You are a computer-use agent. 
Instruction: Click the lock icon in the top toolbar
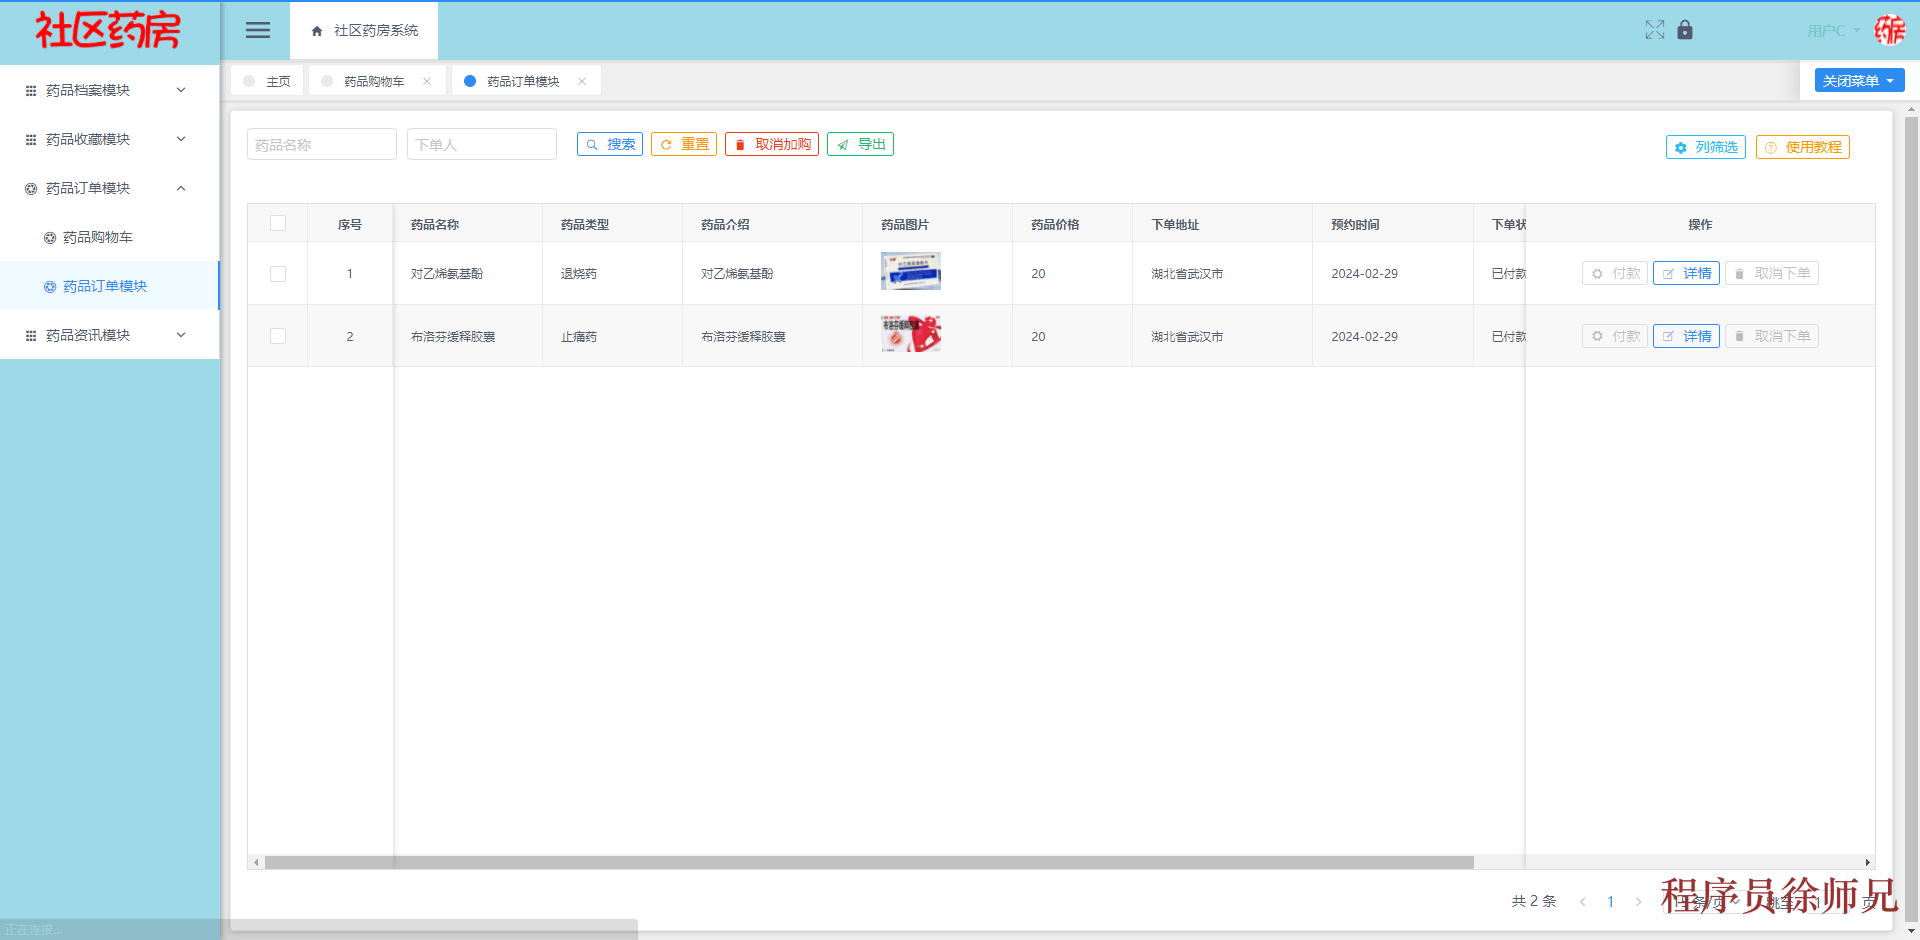tap(1685, 30)
